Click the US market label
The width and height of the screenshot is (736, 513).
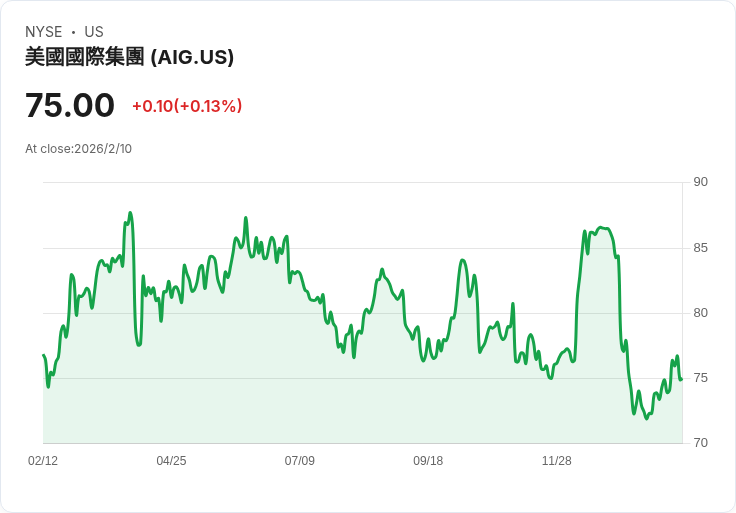(94, 32)
